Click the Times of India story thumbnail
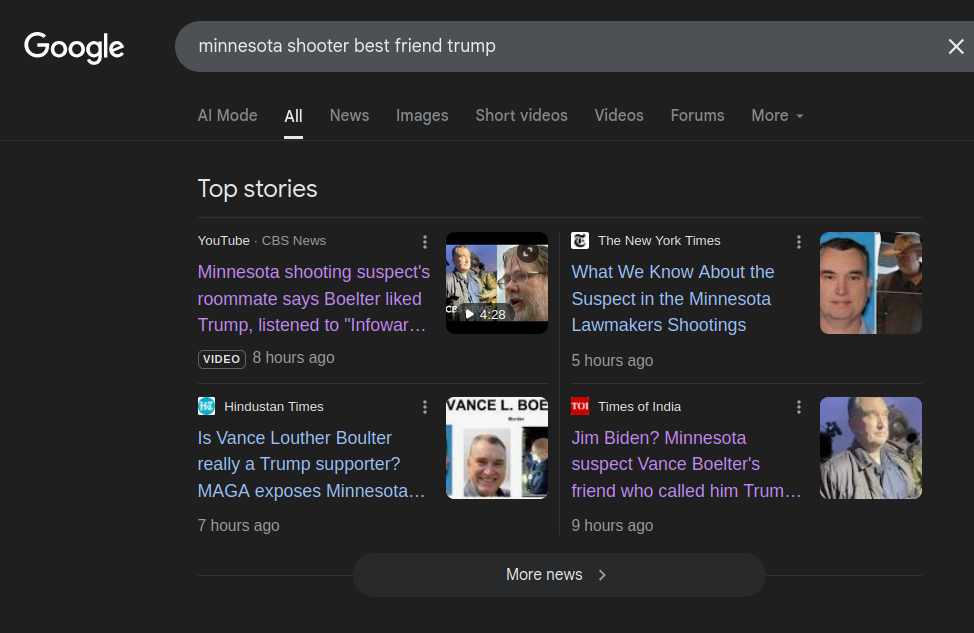Screen dimensions: 974x633 (x=871, y=448)
